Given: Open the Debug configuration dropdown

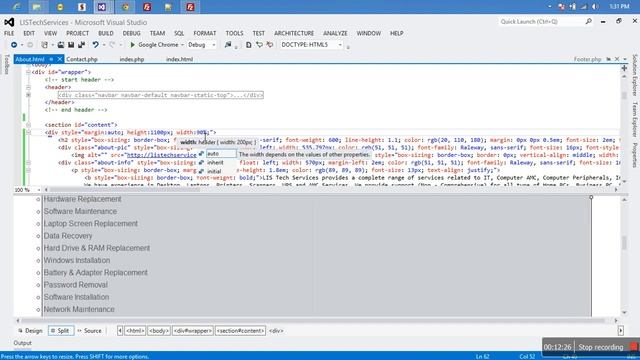Looking at the screenshot, I should click(213, 45).
